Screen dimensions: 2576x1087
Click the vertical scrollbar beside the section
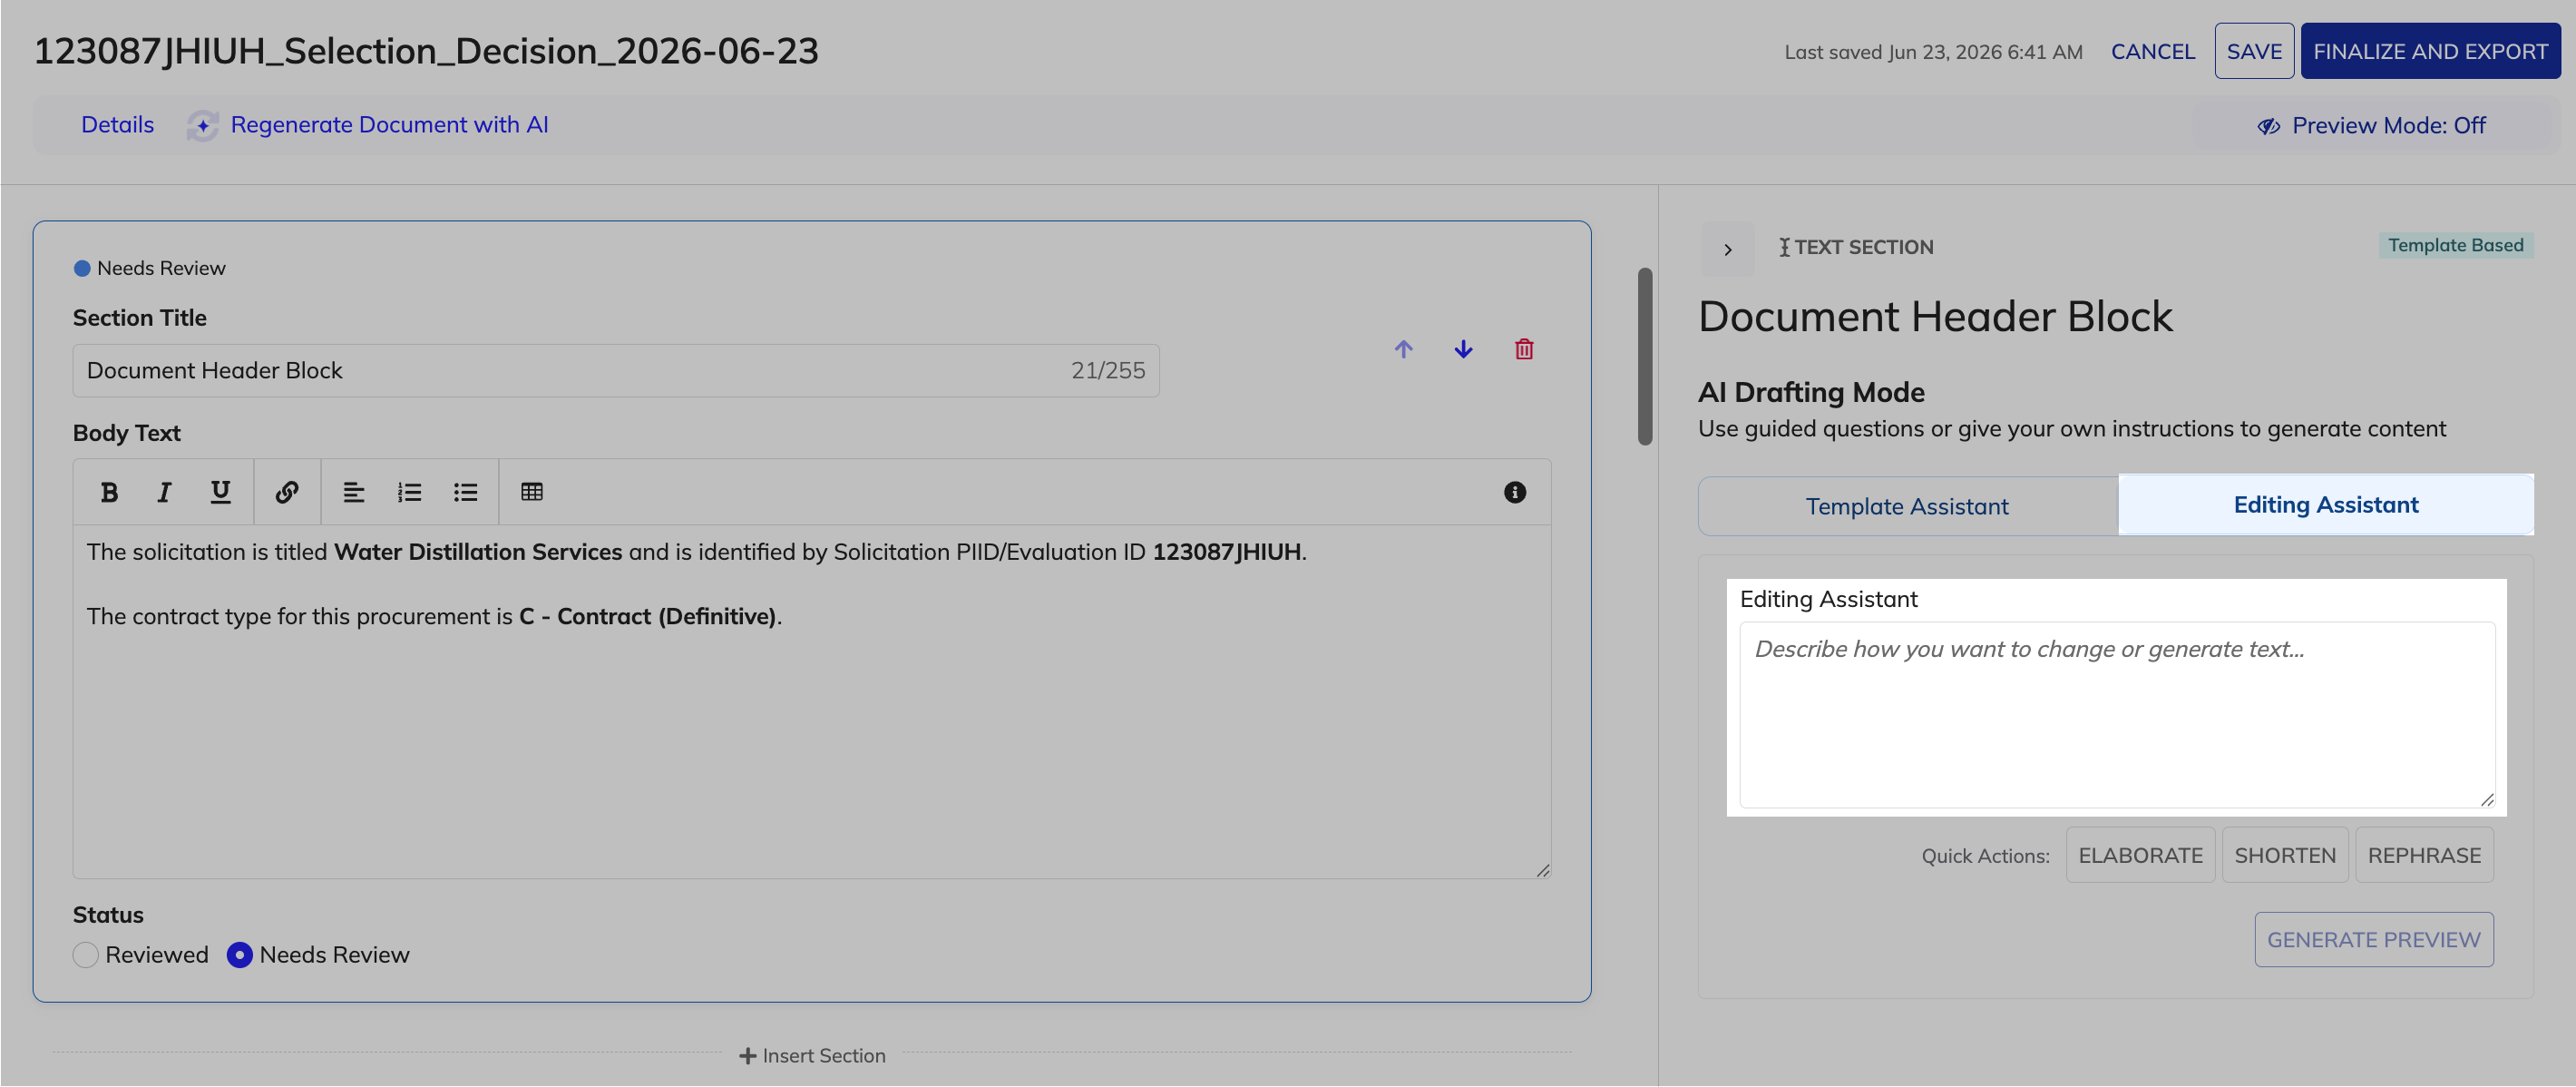[x=1644, y=356]
